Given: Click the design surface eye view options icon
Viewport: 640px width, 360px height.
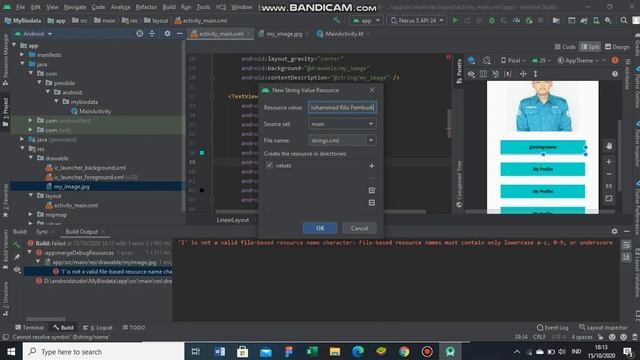Looking at the screenshot, I should (471, 74).
